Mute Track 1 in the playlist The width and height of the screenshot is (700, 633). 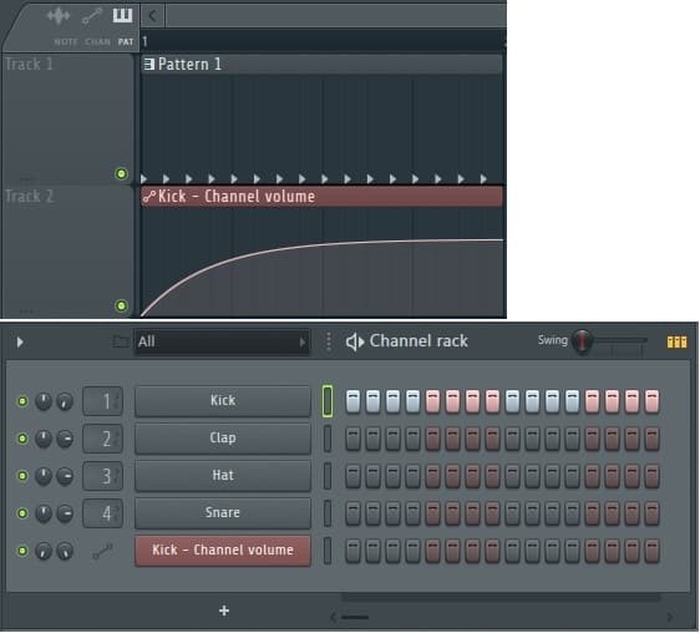click(x=122, y=174)
